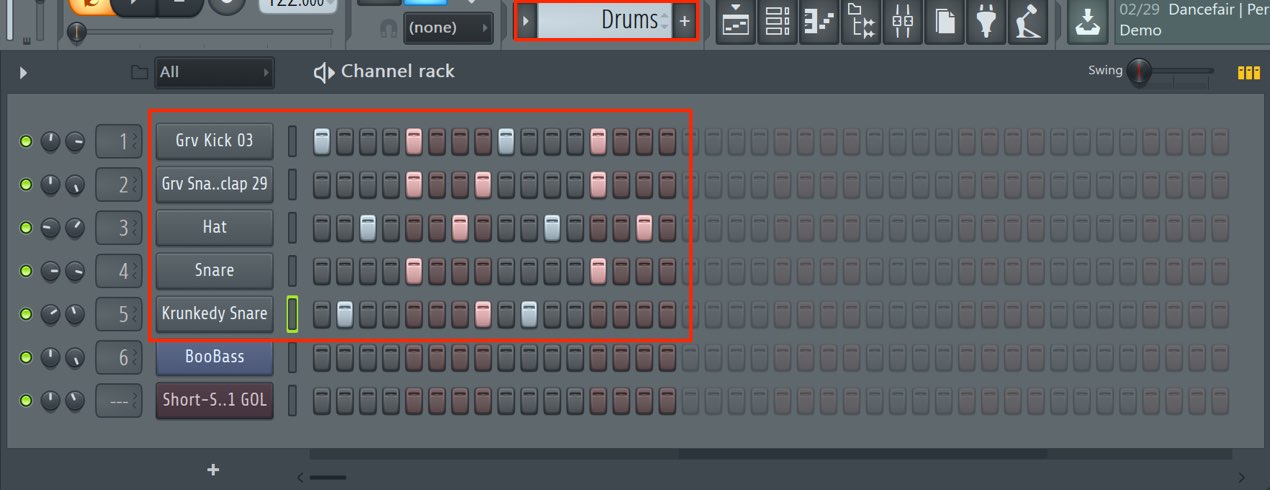Click the right scroll arrow at bottom
This screenshot has width=1270, height=490.
coord(1242,477)
